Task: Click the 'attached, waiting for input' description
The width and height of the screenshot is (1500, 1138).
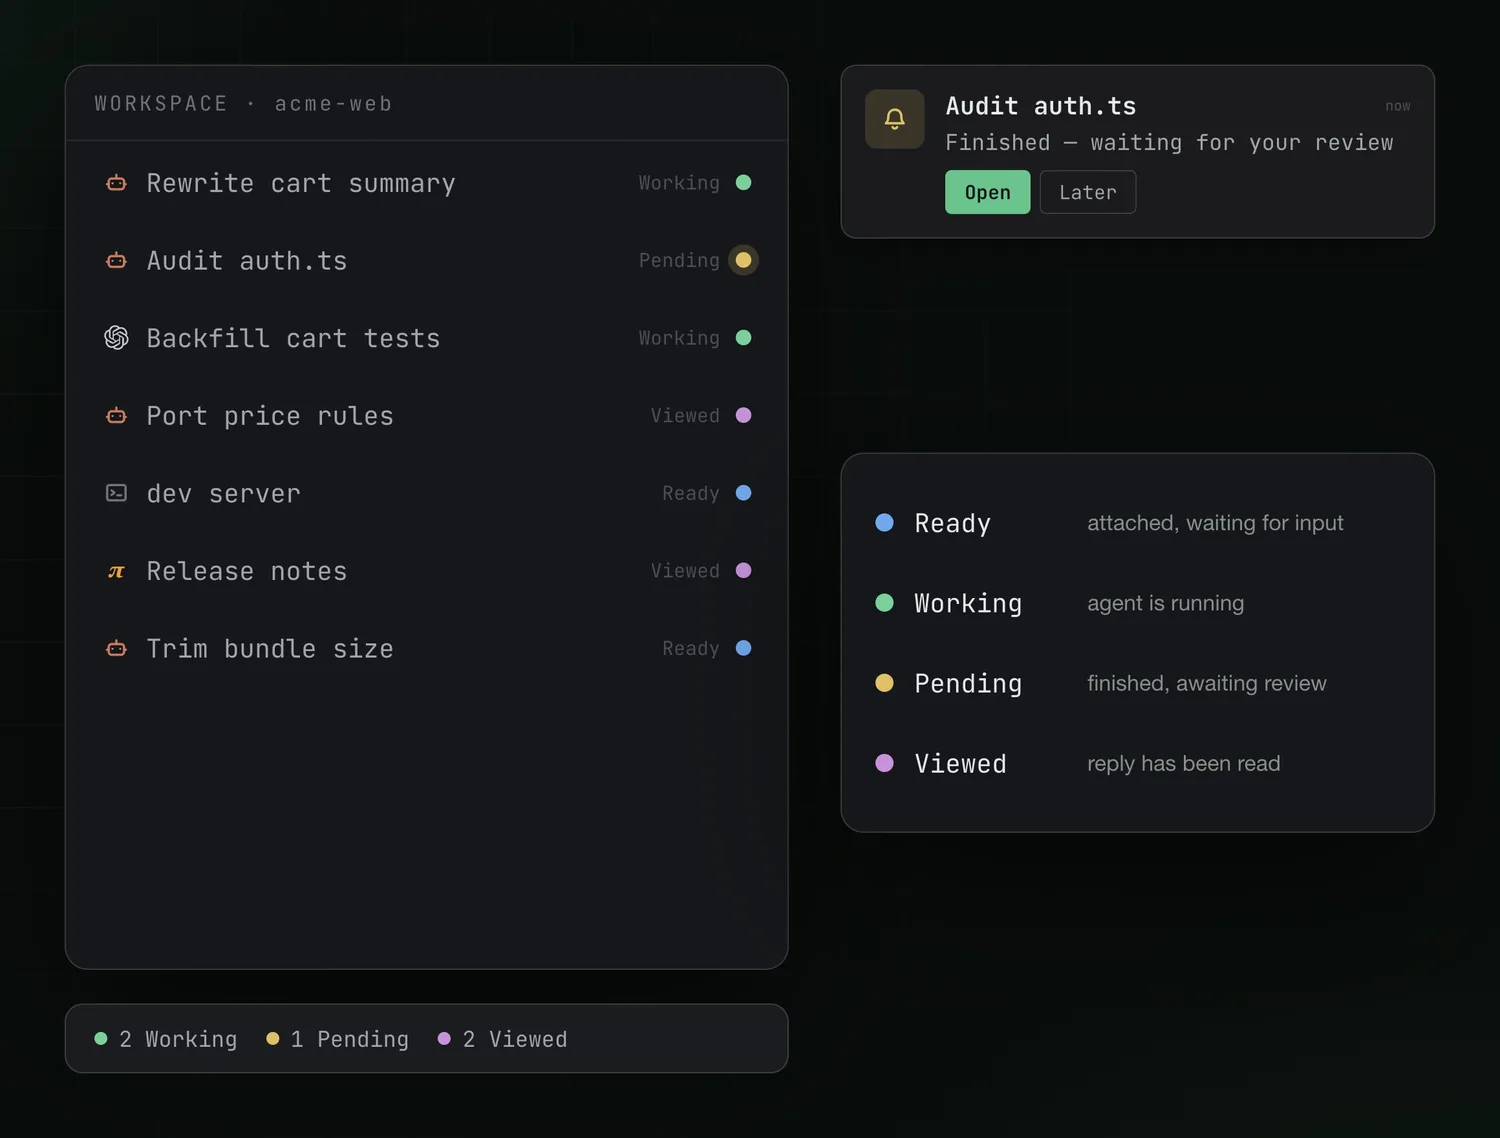Action: click(x=1215, y=523)
